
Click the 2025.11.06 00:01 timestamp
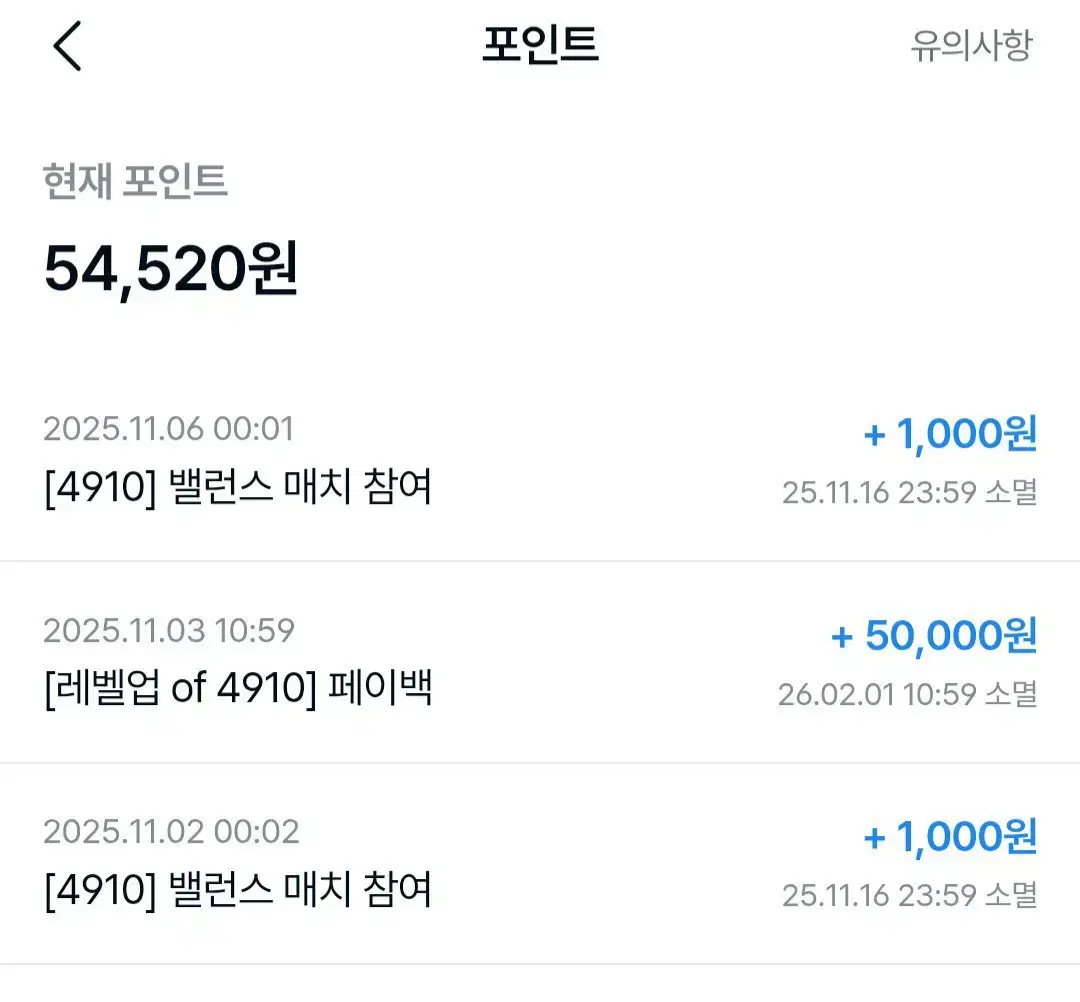click(x=168, y=429)
